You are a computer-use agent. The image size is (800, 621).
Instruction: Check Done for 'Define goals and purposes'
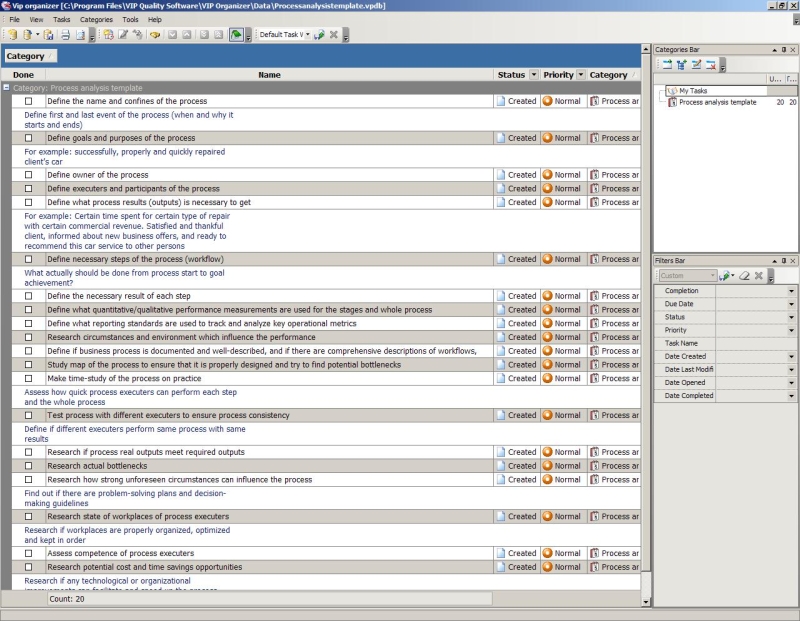[29, 138]
